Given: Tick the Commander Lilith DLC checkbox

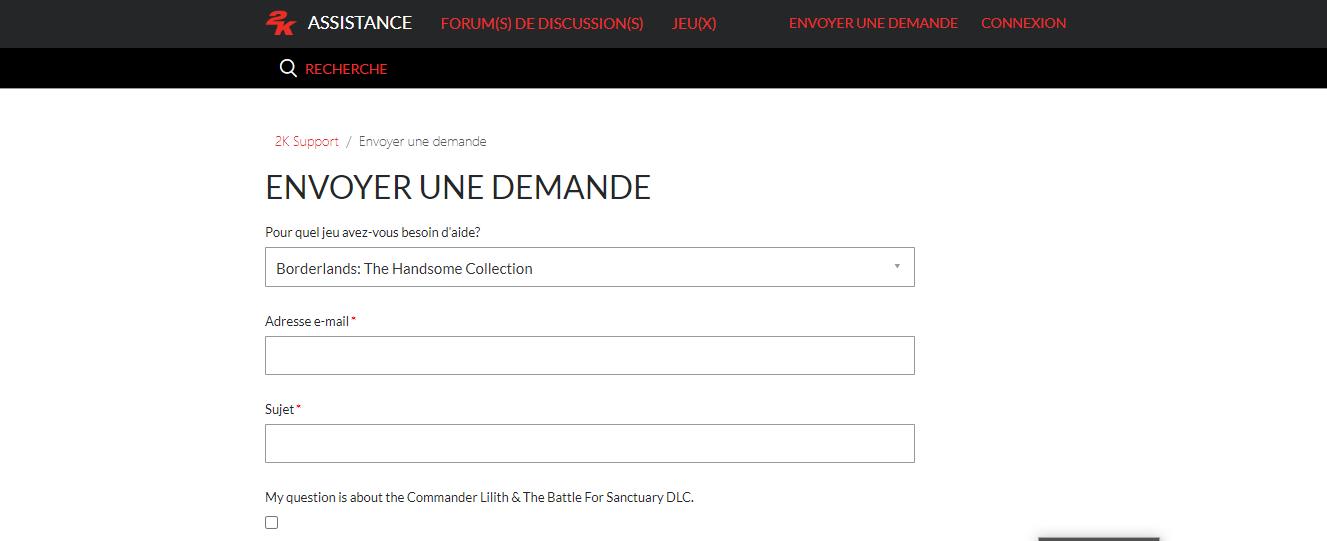Looking at the screenshot, I should pos(271,522).
